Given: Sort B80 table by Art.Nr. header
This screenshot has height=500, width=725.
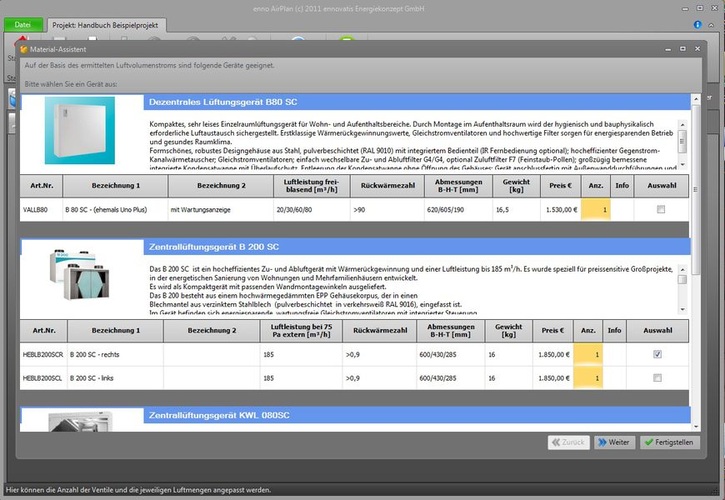Looking at the screenshot, I should (42, 185).
